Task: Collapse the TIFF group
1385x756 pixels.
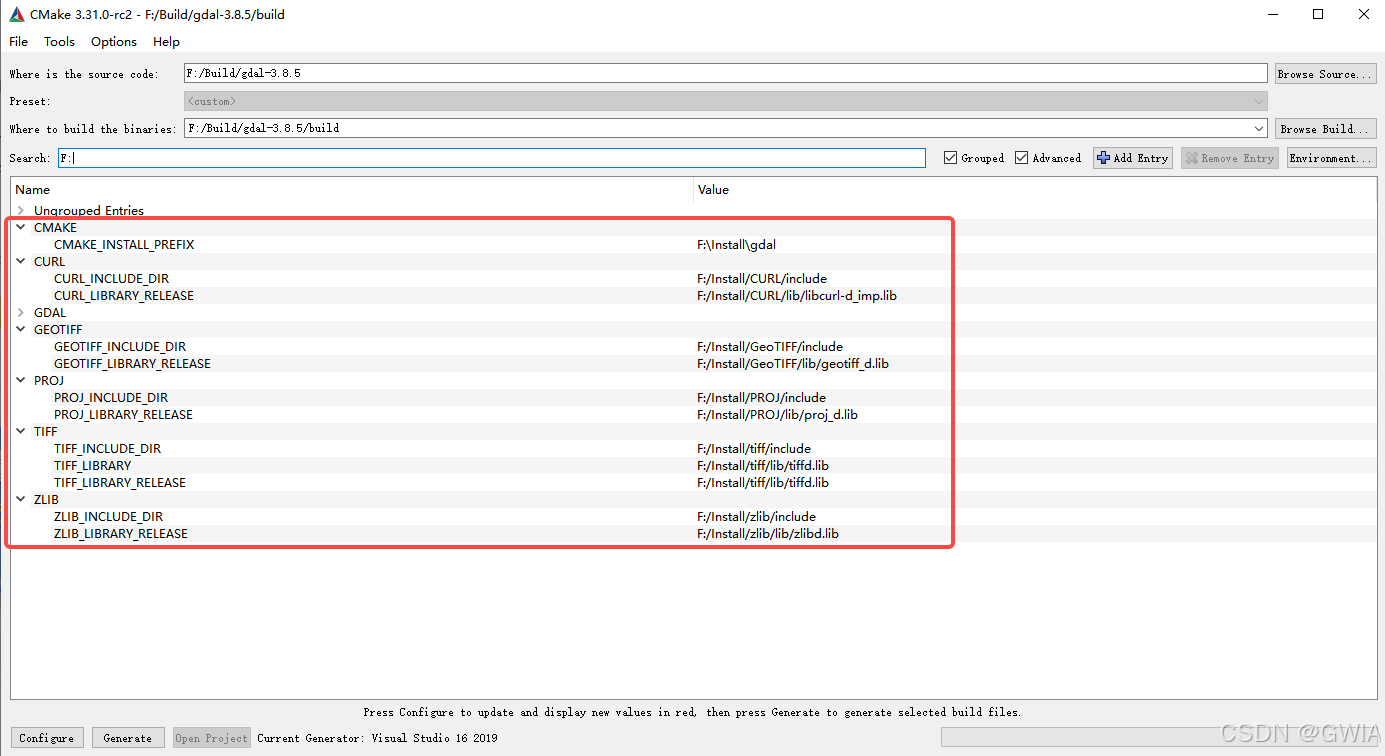Action: (x=21, y=432)
